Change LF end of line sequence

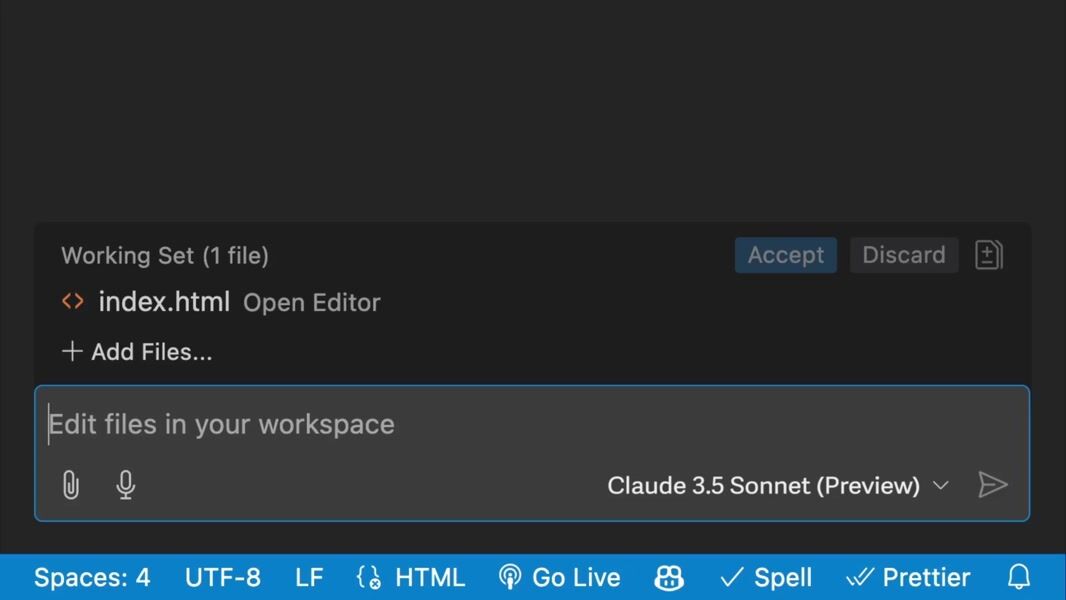pyautogui.click(x=309, y=578)
